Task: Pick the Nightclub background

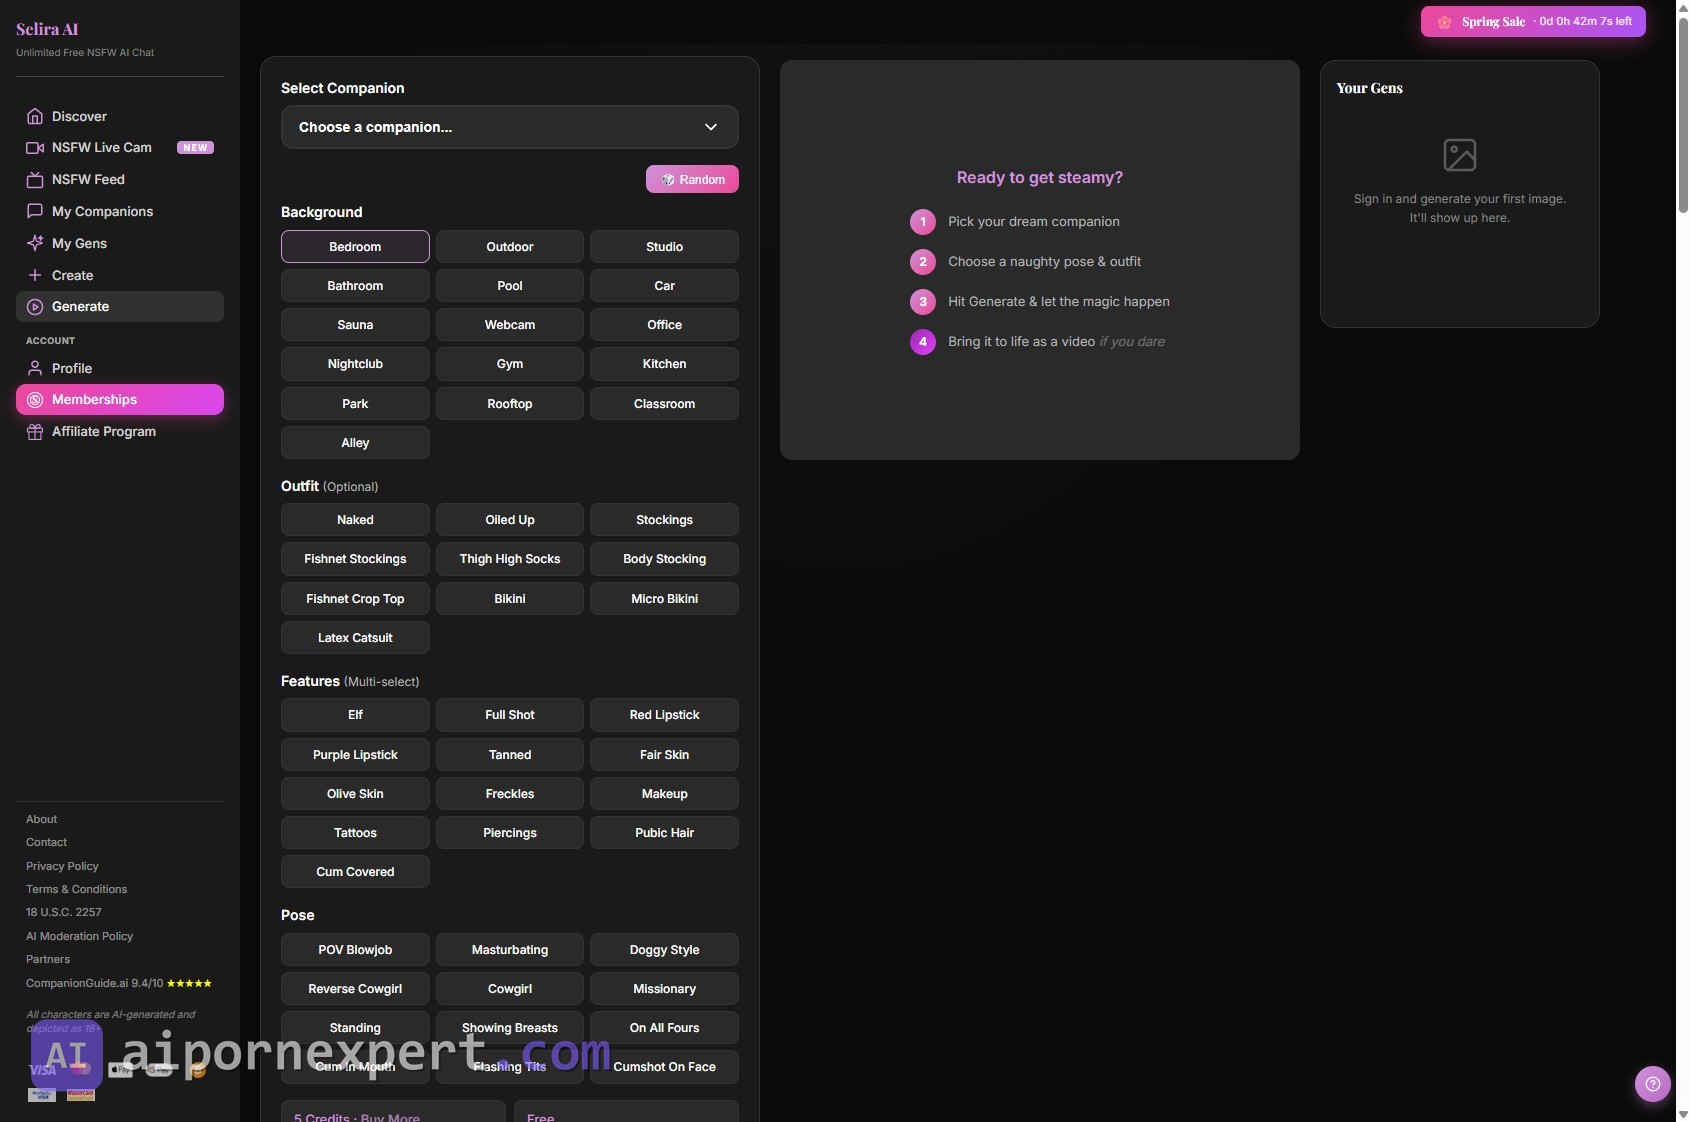Action: click(x=355, y=364)
